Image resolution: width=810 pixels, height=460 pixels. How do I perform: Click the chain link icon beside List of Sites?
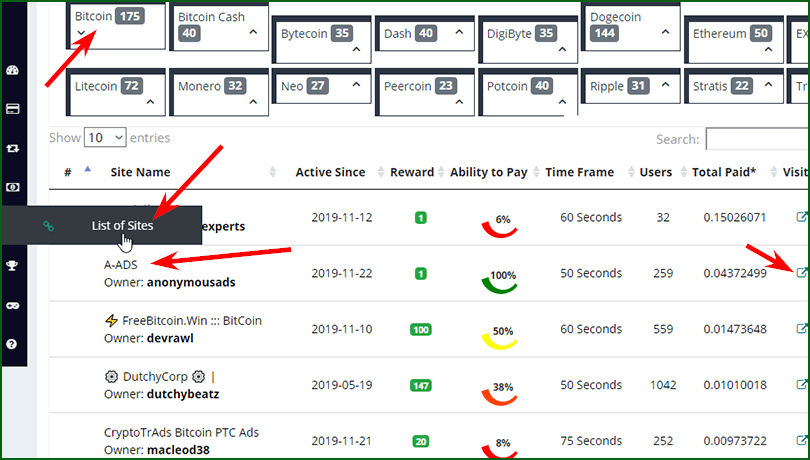pyautogui.click(x=49, y=225)
